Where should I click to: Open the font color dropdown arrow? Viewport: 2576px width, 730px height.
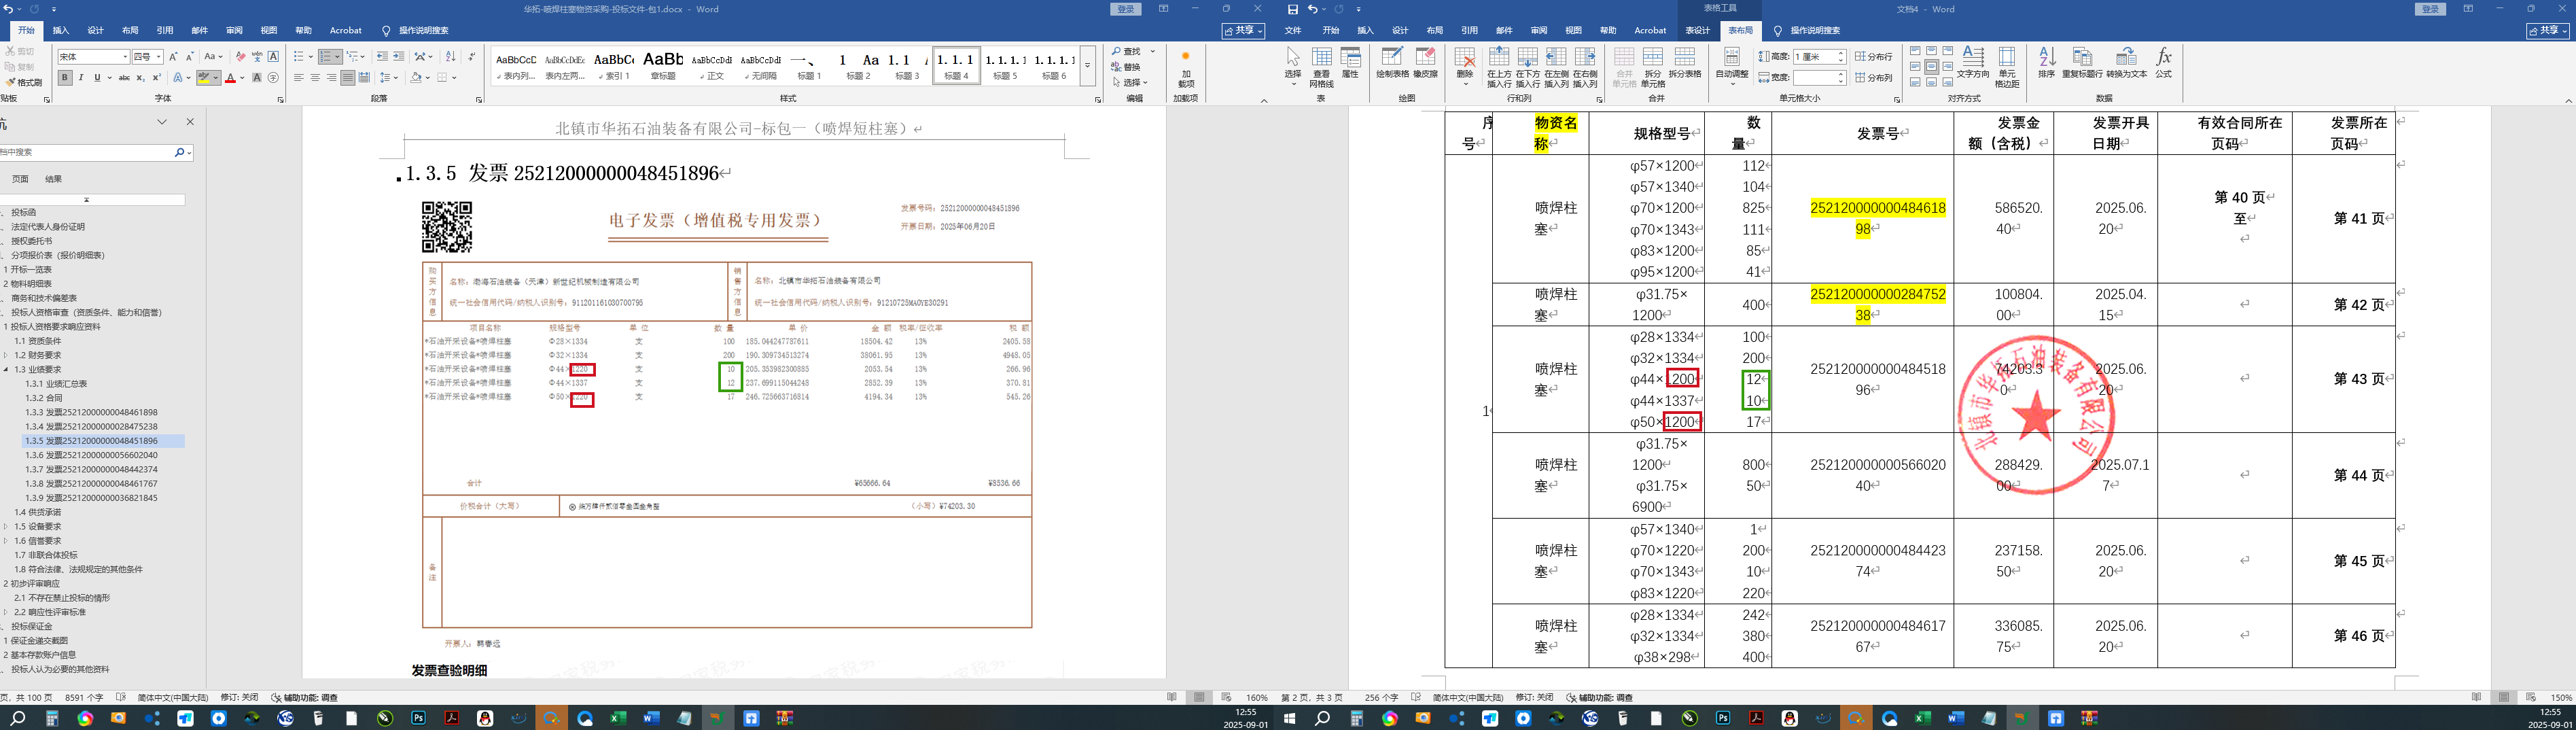coord(241,78)
